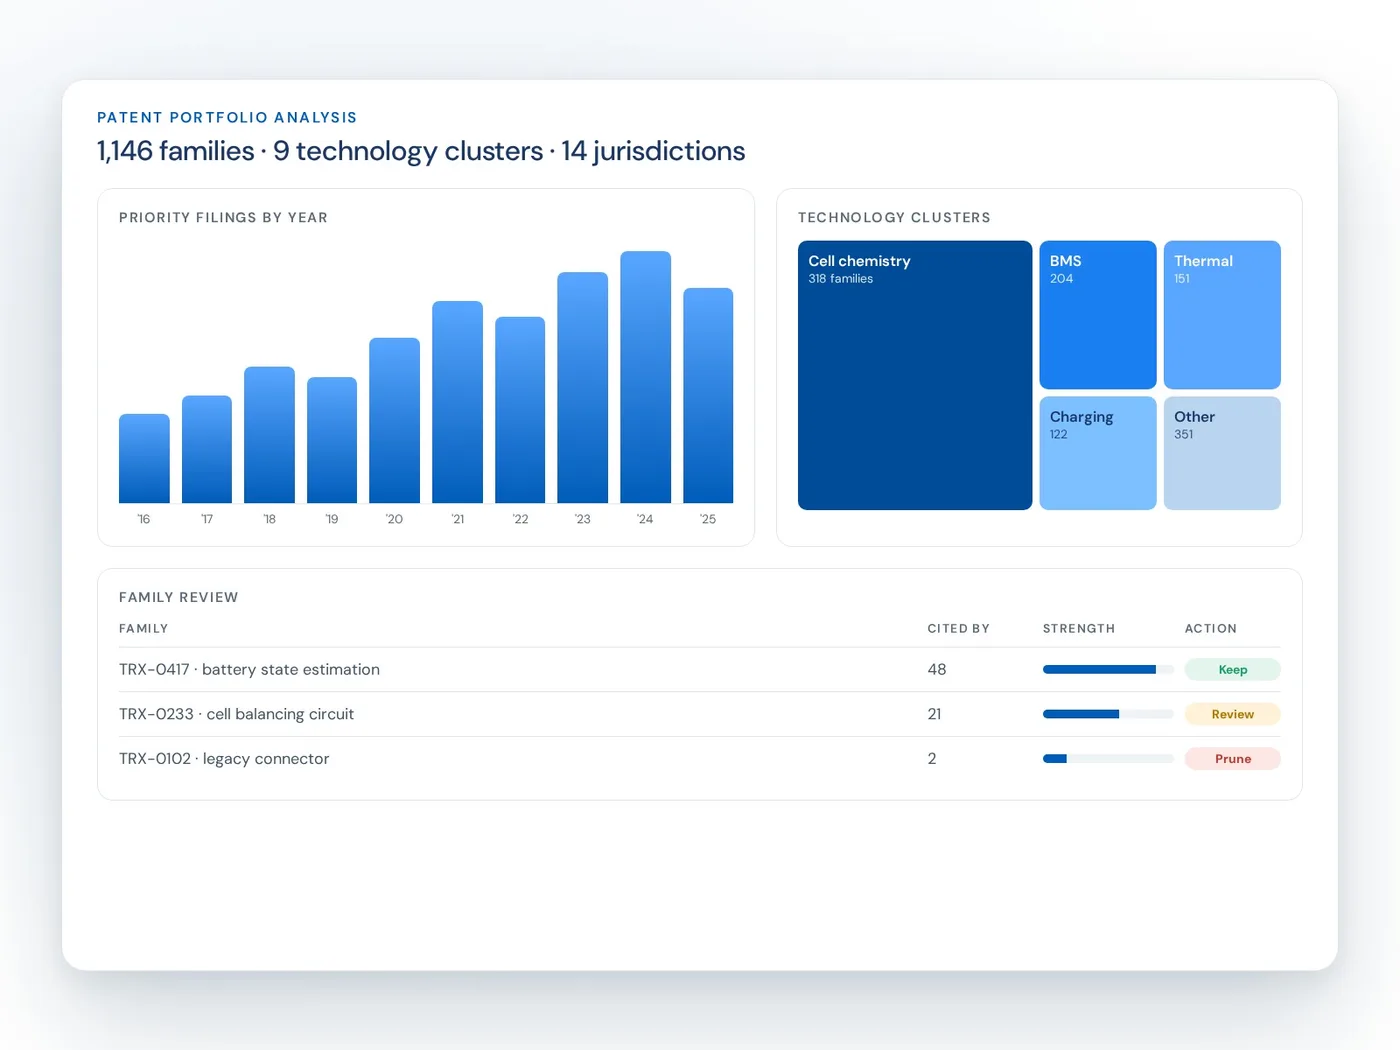Click the STRENGTH column header
Image resolution: width=1400 pixels, height=1050 pixels.
(1078, 629)
